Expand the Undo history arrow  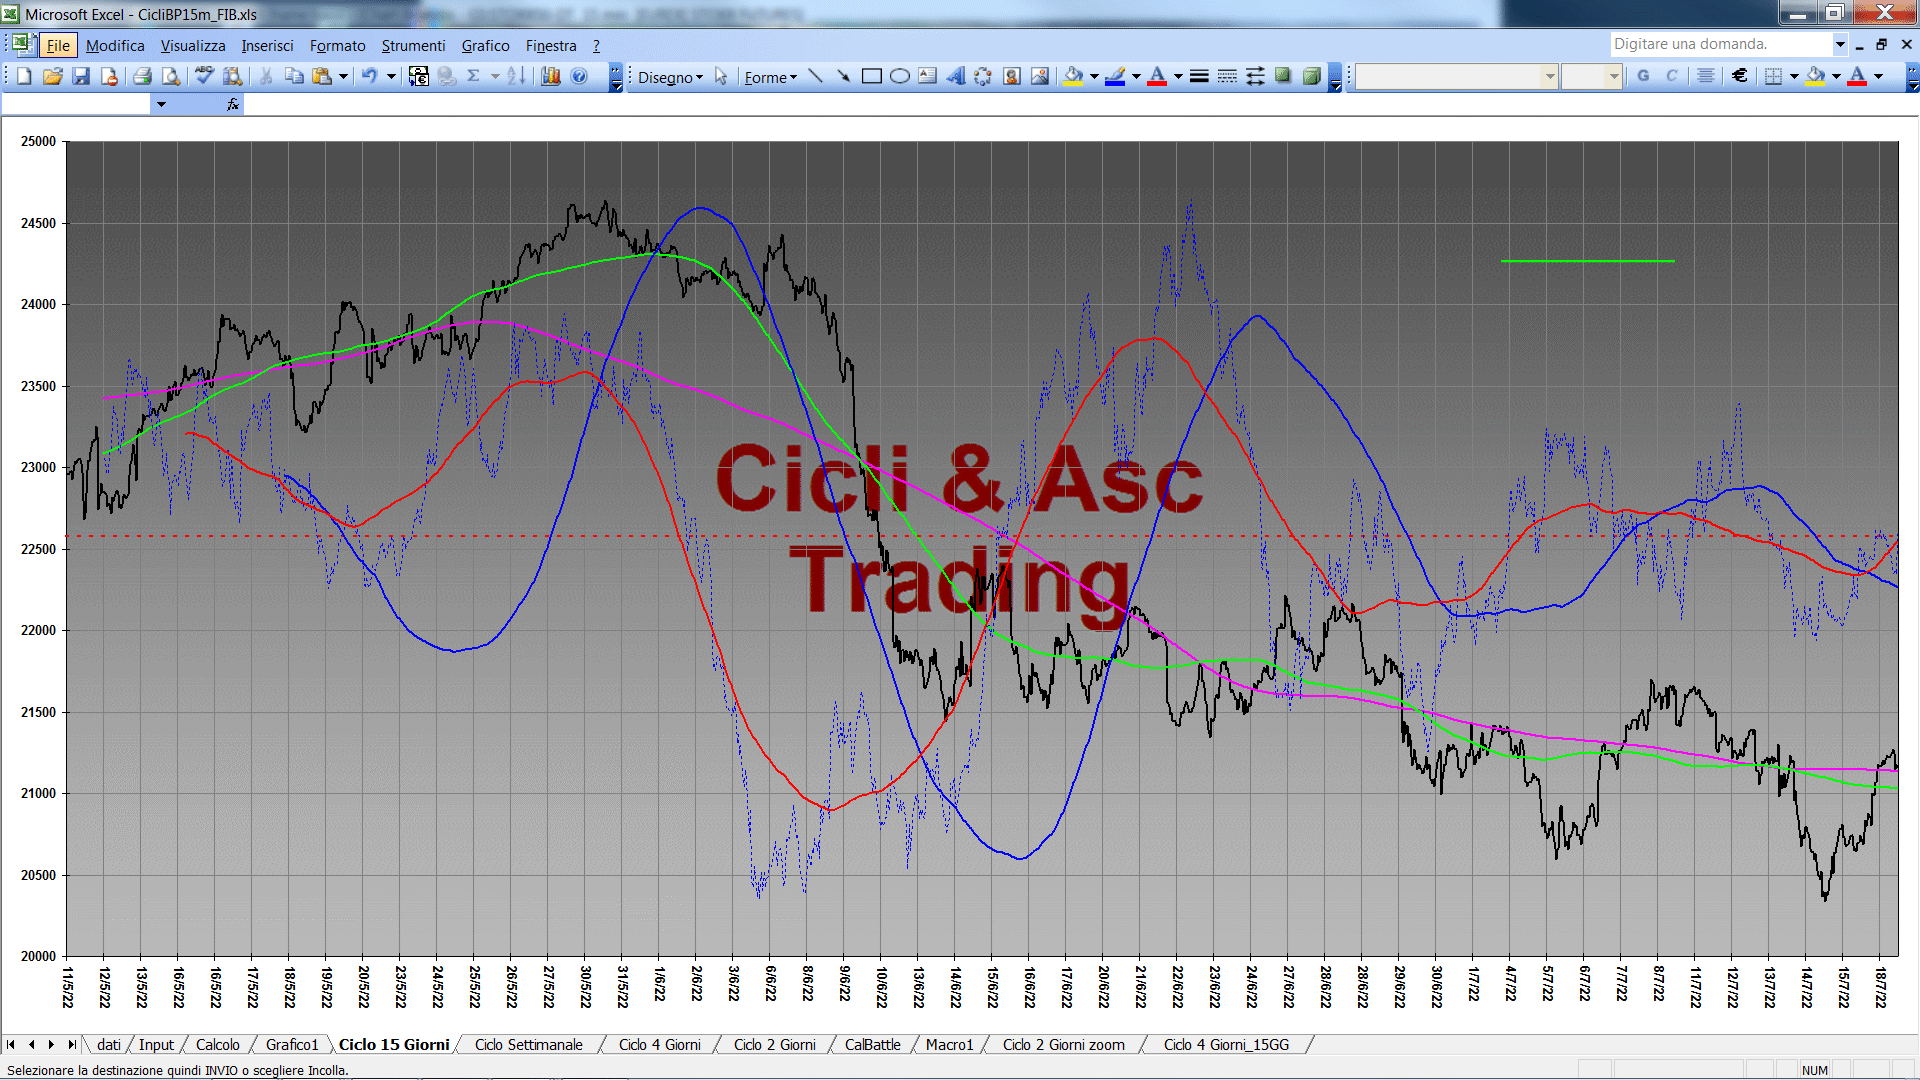[x=391, y=77]
